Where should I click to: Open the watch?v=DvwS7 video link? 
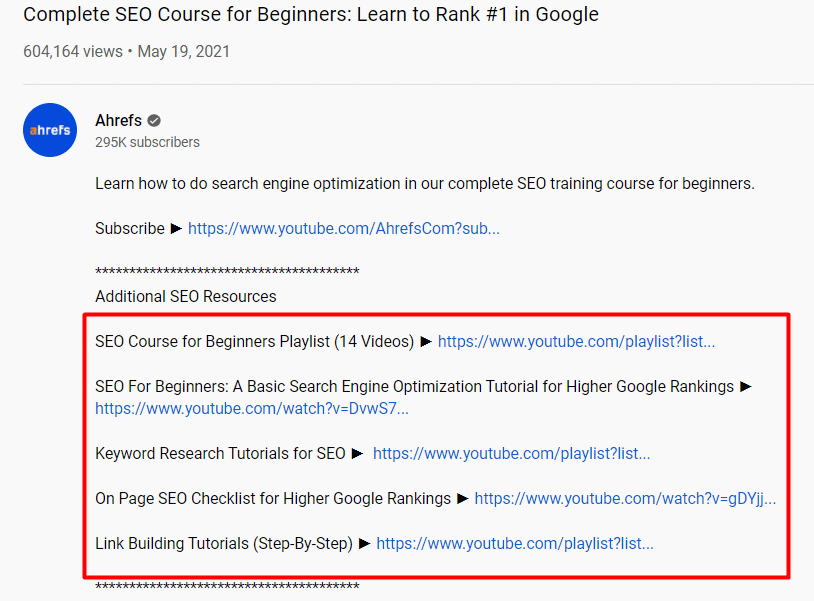(x=252, y=408)
